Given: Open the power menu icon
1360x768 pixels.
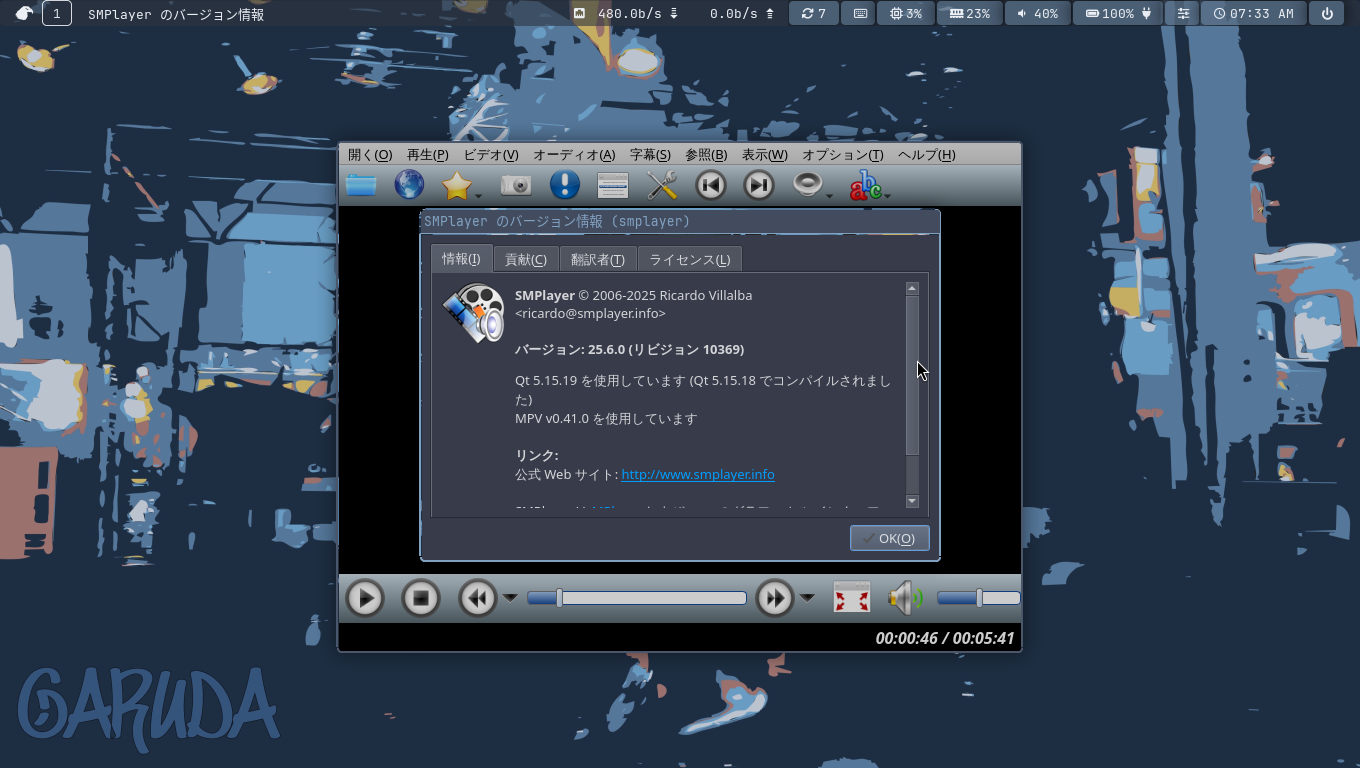Looking at the screenshot, I should click(1327, 14).
